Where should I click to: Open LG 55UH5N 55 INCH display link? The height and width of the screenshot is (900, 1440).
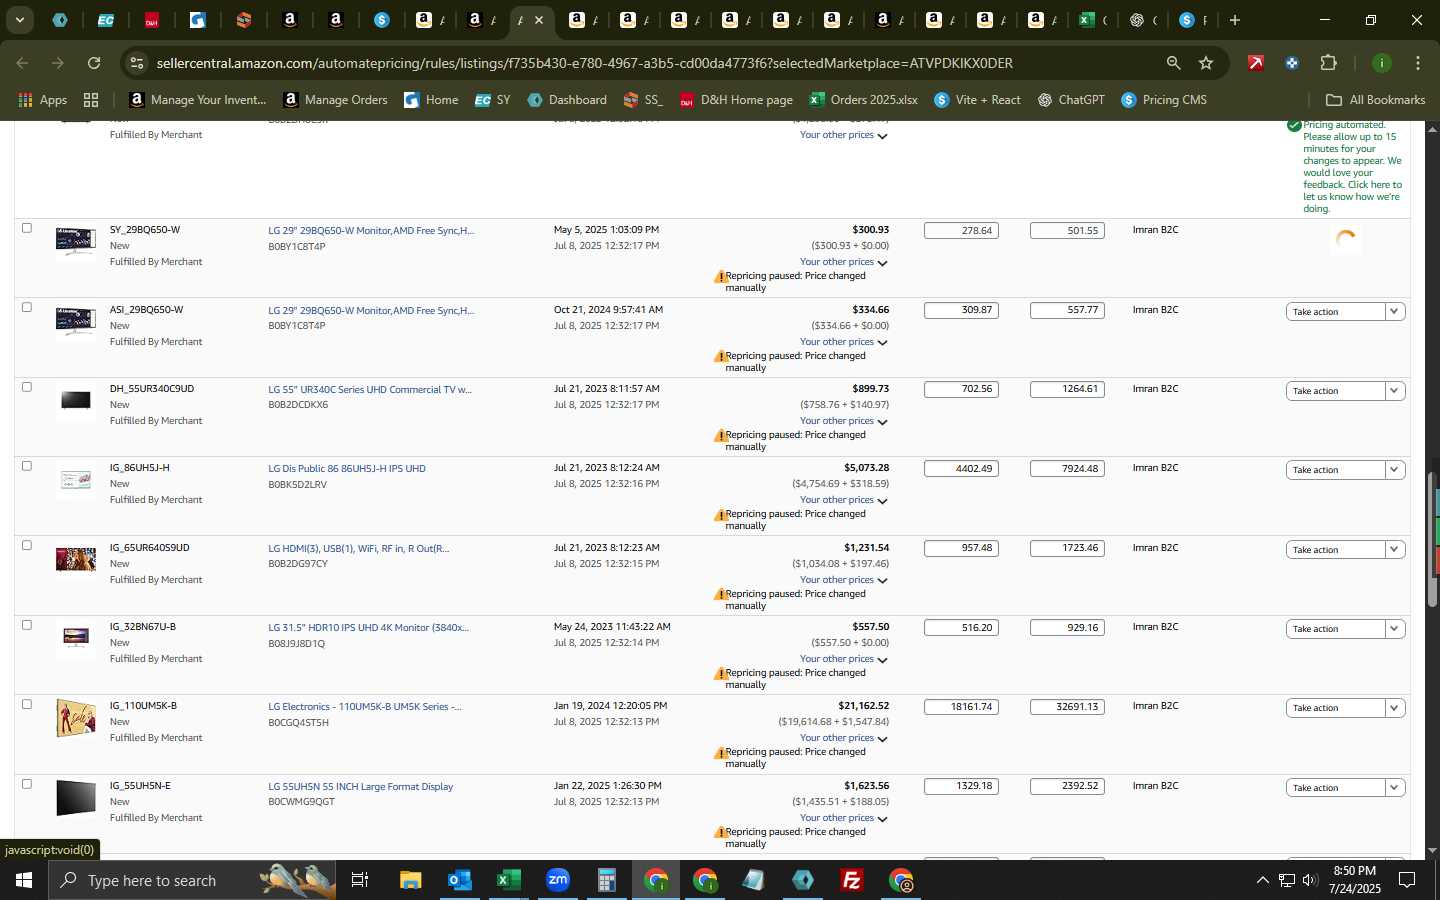(361, 787)
